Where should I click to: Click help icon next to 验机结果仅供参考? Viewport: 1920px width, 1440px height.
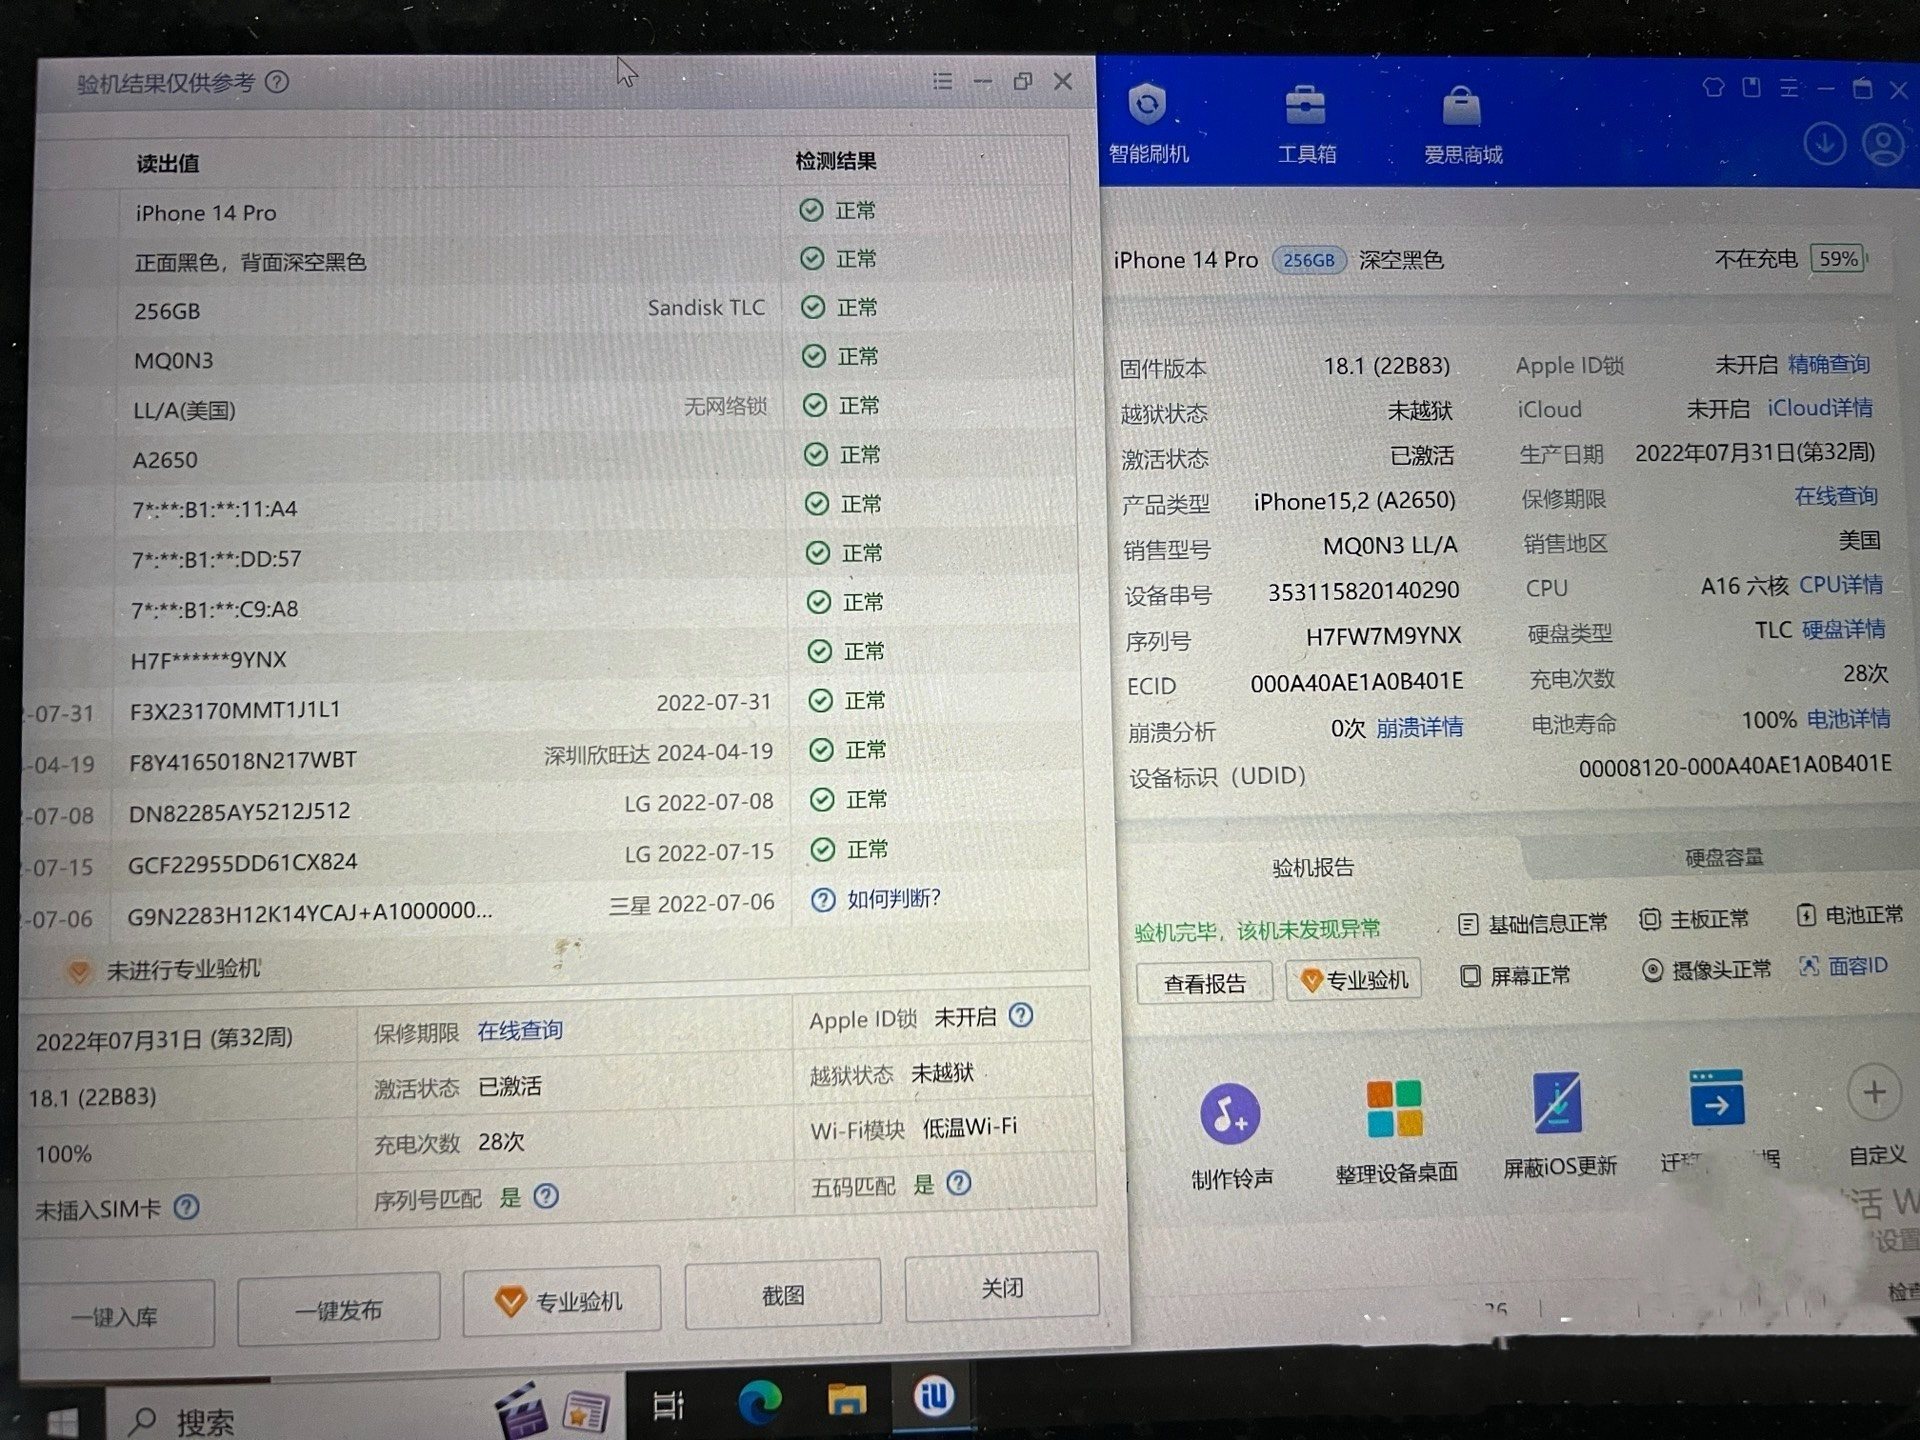tap(277, 82)
